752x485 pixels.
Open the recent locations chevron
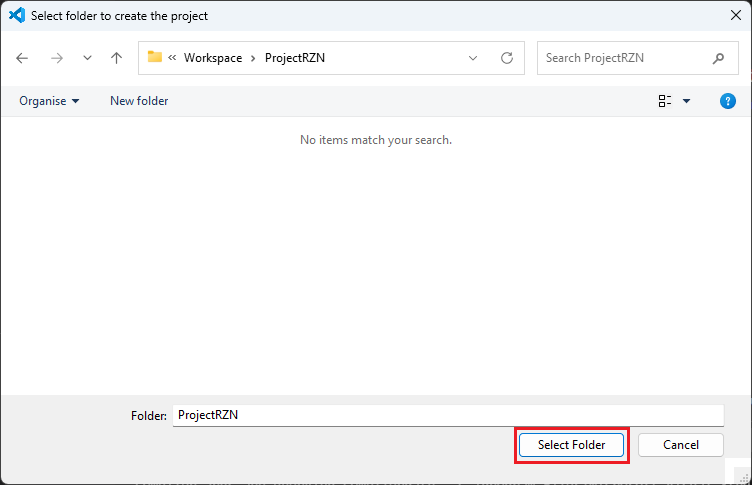(87, 58)
